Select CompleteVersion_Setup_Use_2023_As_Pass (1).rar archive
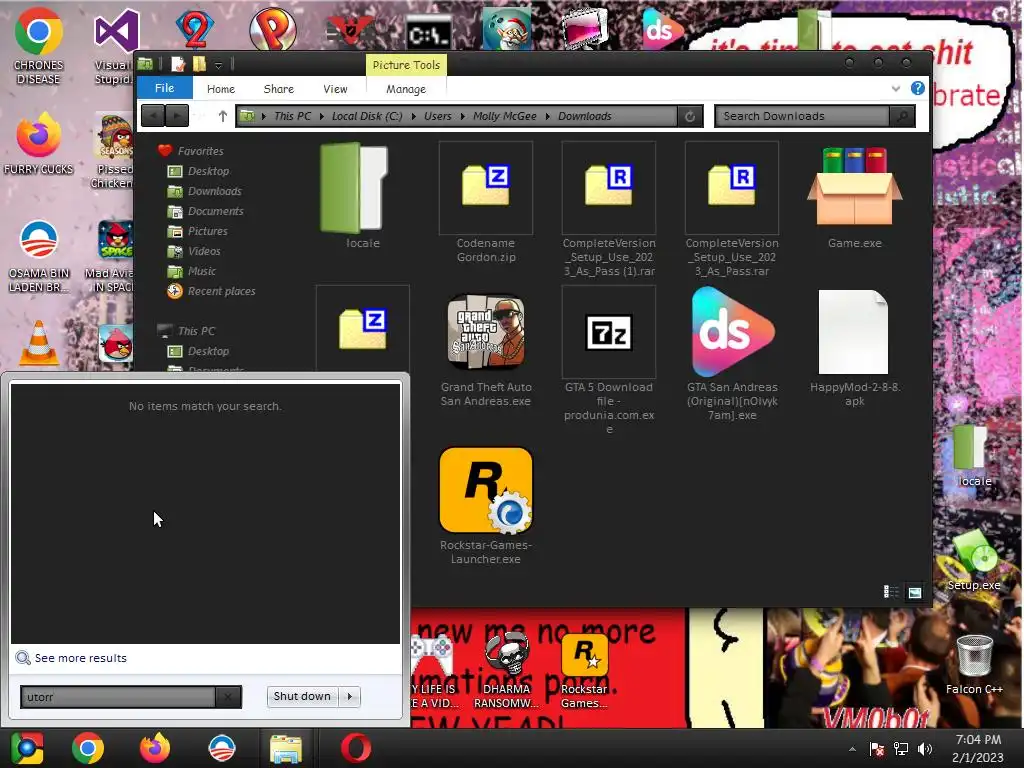This screenshot has height=768, width=1024. (x=609, y=187)
